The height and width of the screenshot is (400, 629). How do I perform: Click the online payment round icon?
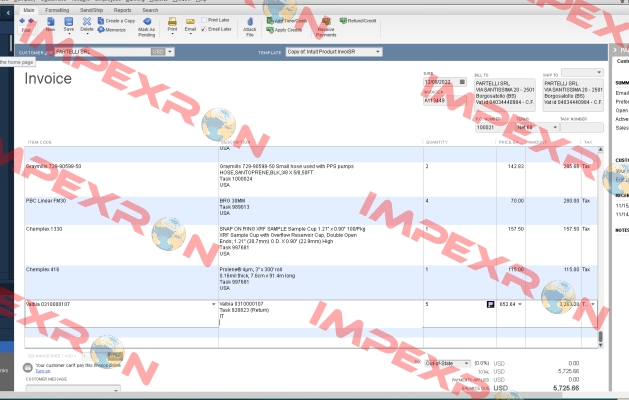tap(28, 367)
